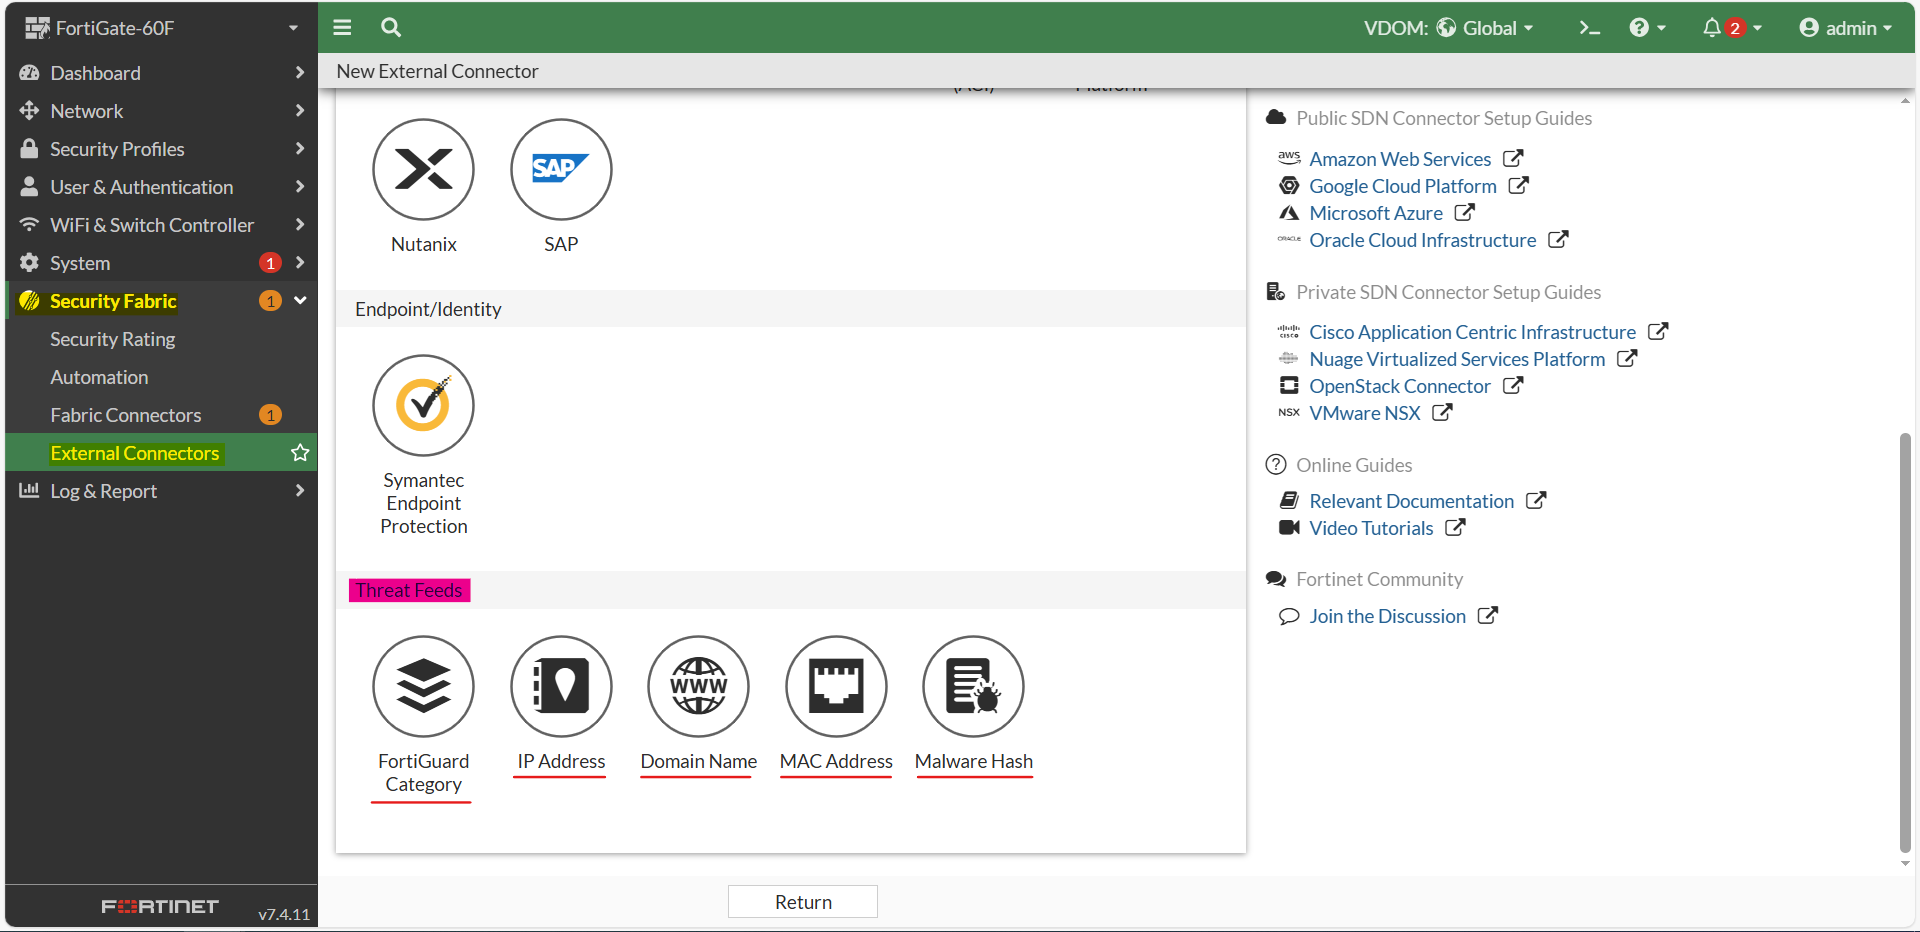Click Cisco ACI external-link icon

pos(1658,331)
